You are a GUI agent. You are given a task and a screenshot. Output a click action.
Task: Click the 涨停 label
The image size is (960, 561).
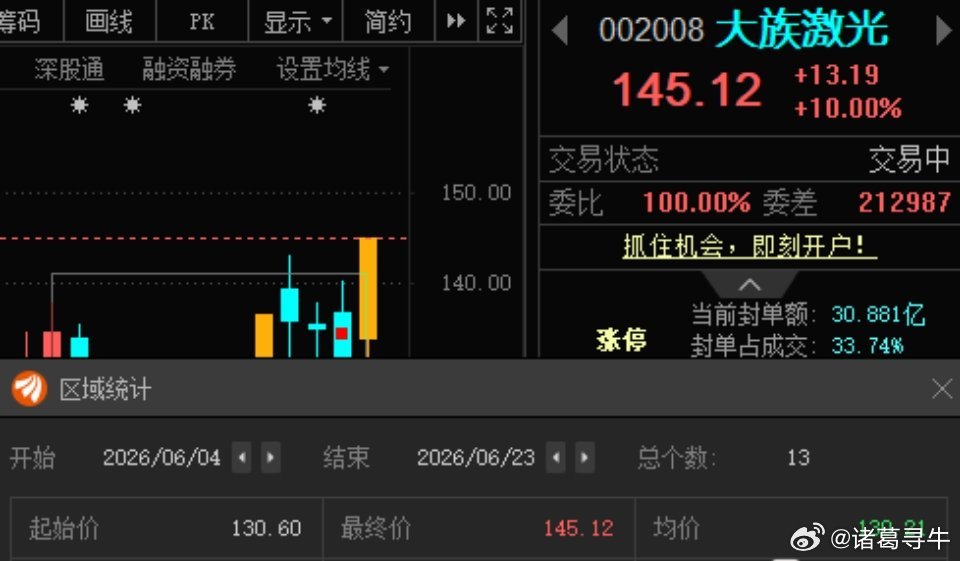click(621, 339)
